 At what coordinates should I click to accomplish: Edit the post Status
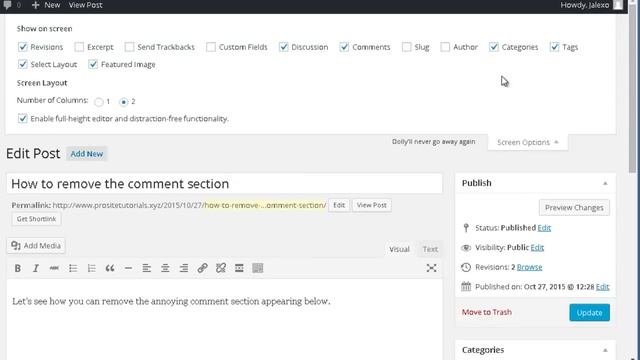544,228
